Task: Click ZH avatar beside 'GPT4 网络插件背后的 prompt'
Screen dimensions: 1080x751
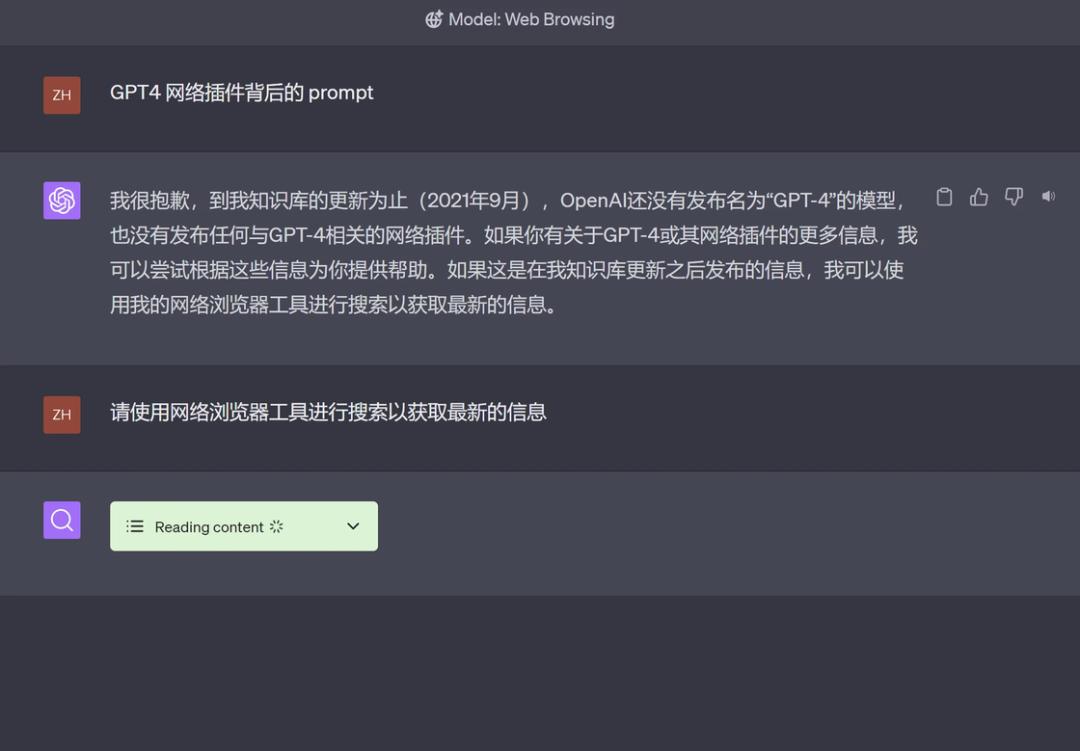Action: pyautogui.click(x=62, y=95)
